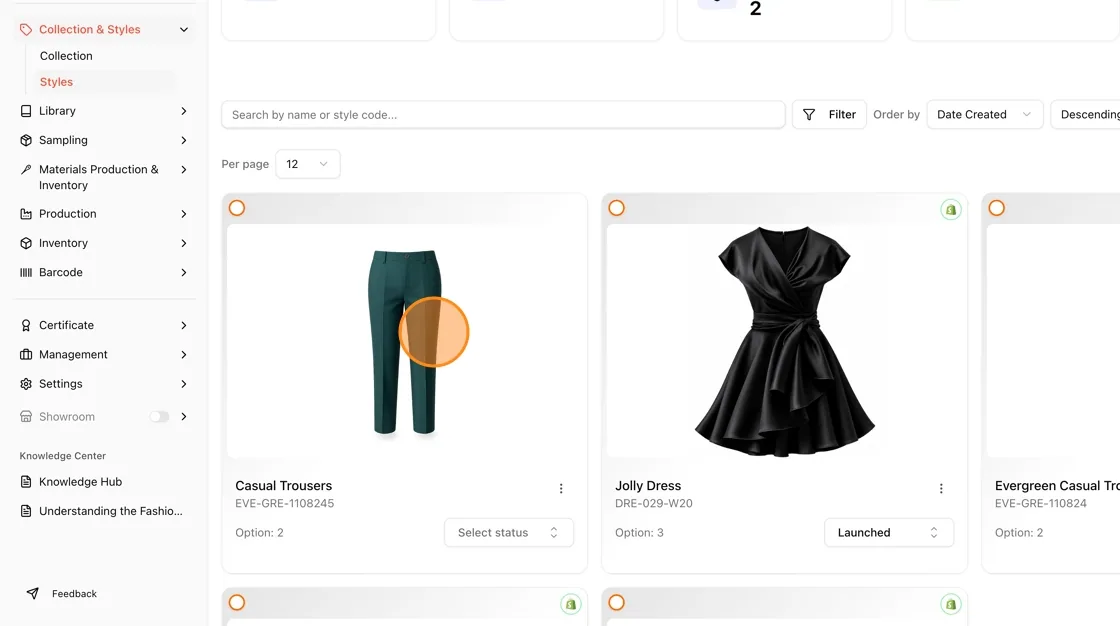Screen dimensions: 1120x626
Task: Click the funnel icon on Filter
Action: (x=809, y=114)
